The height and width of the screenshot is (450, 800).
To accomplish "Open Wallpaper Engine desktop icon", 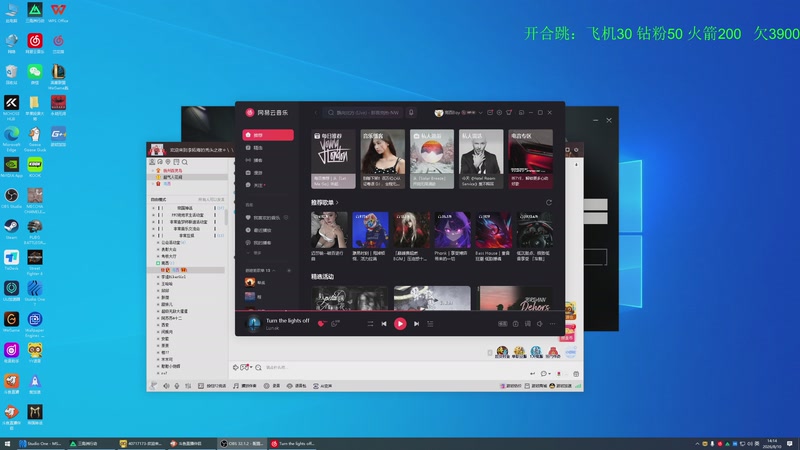I will coord(35,324).
